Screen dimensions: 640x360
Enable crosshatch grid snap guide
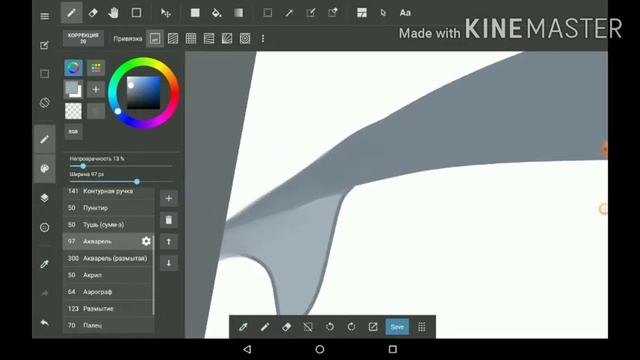pos(191,38)
